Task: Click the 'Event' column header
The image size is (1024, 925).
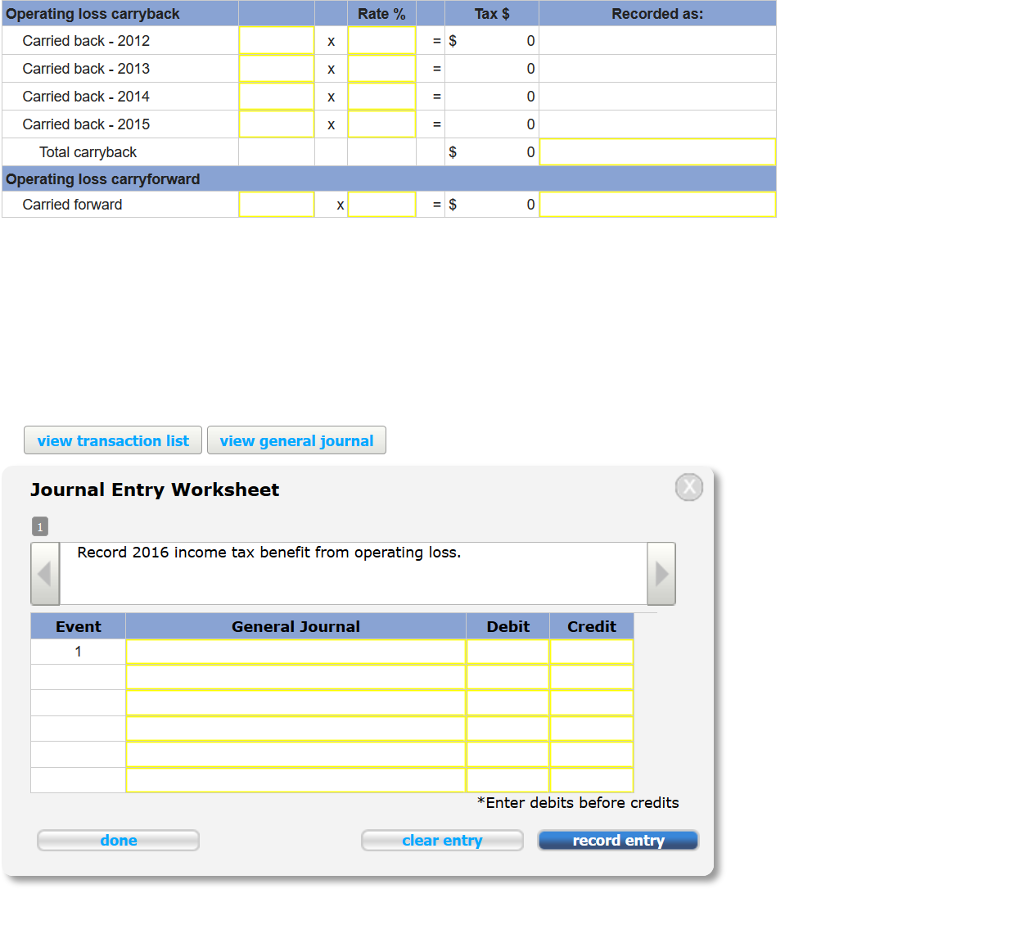Action: (x=78, y=626)
